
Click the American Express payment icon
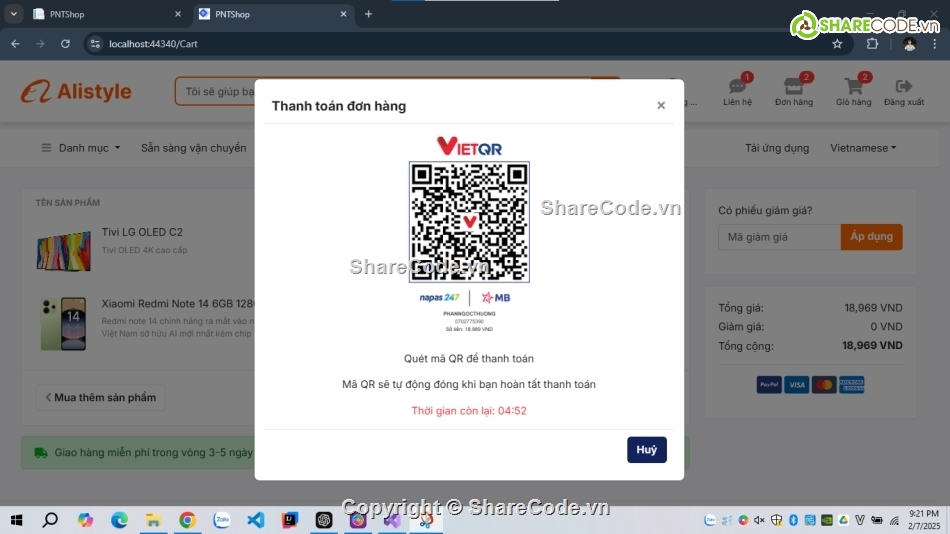click(x=852, y=385)
